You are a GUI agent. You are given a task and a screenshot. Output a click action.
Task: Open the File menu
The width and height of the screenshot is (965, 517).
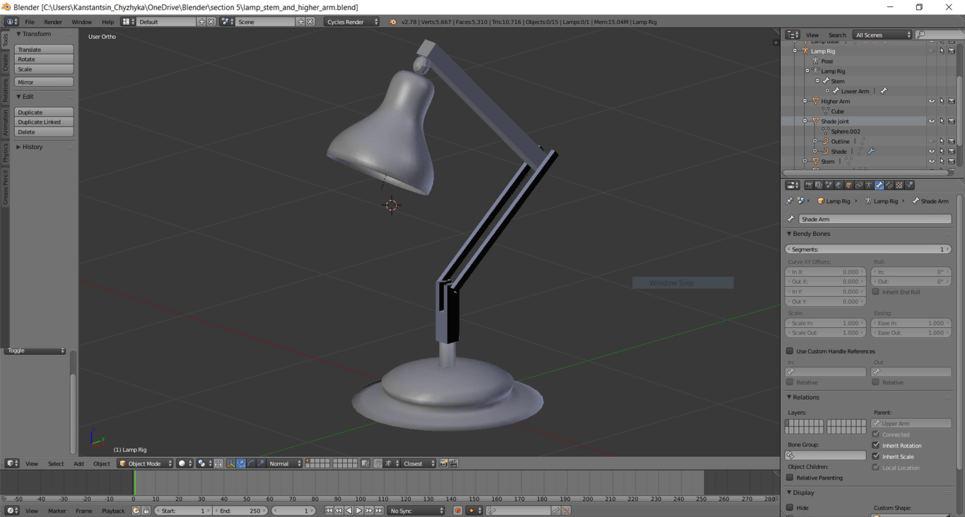click(x=30, y=22)
